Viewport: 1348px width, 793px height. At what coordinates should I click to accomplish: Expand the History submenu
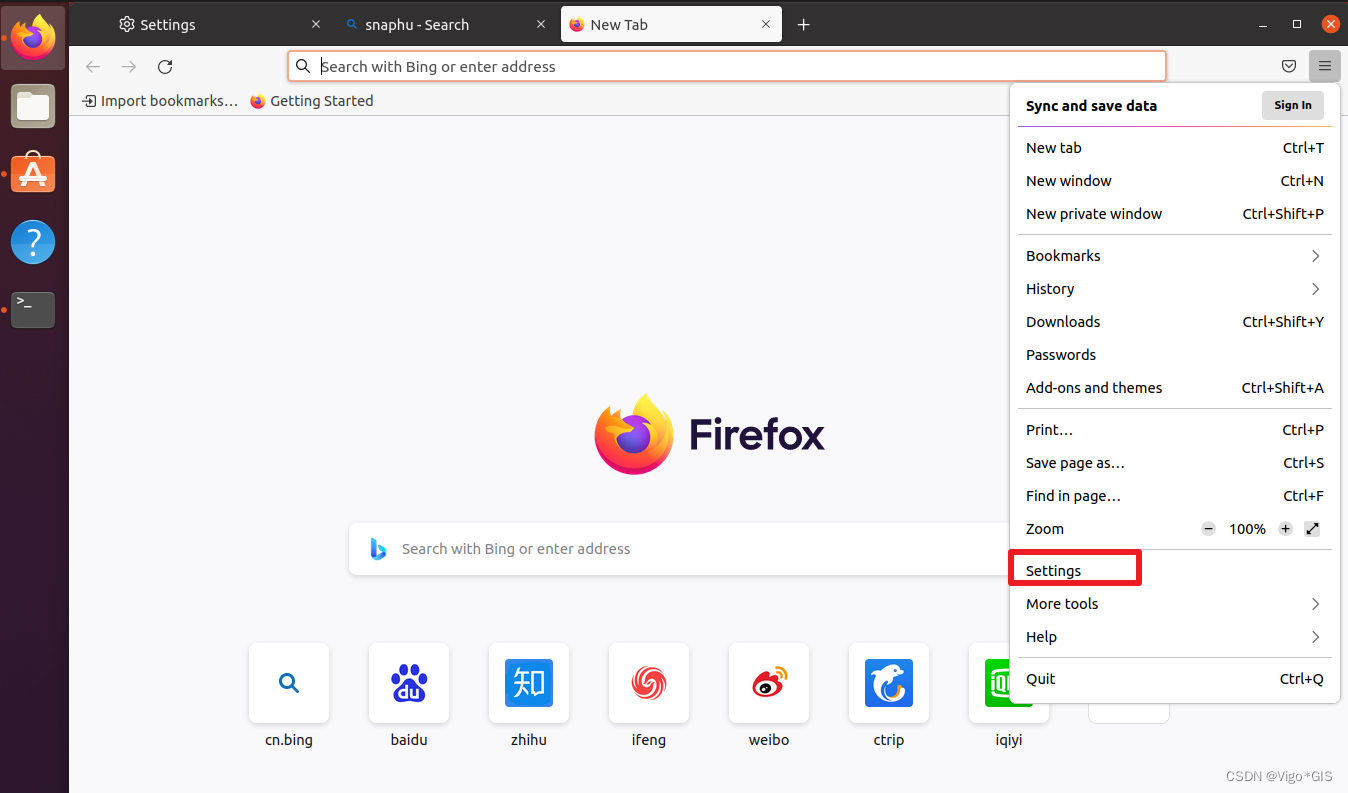[1175, 289]
